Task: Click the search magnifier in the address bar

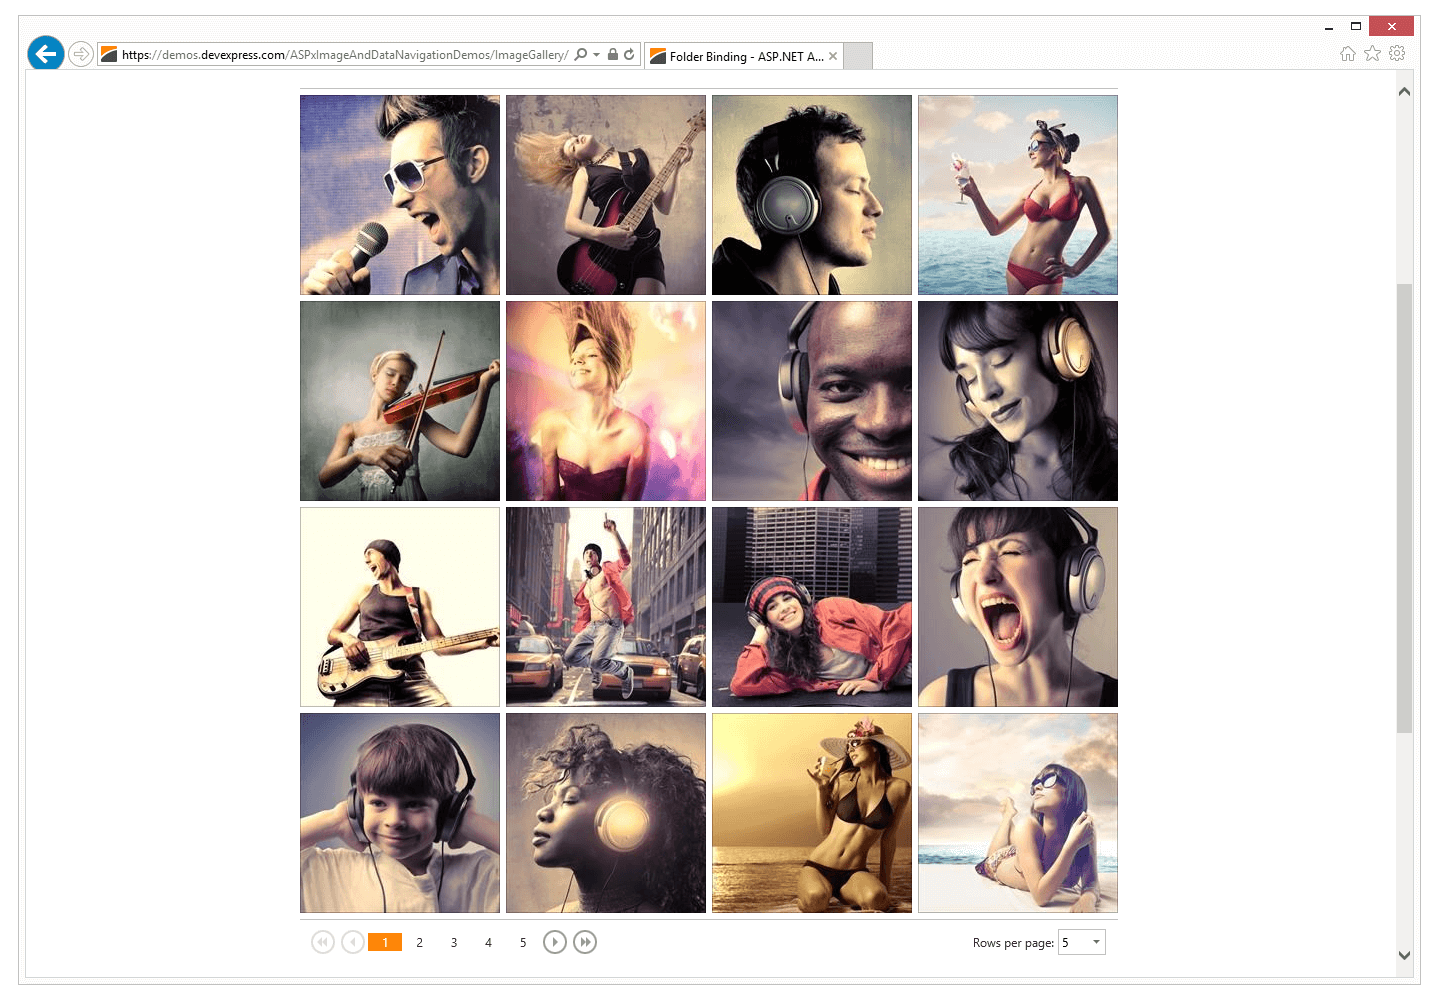Action: pos(578,53)
